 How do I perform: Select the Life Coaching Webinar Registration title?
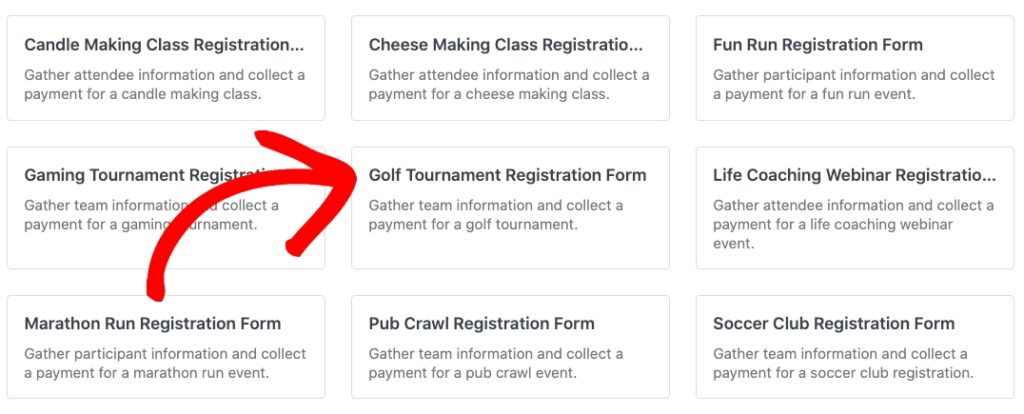coord(854,176)
